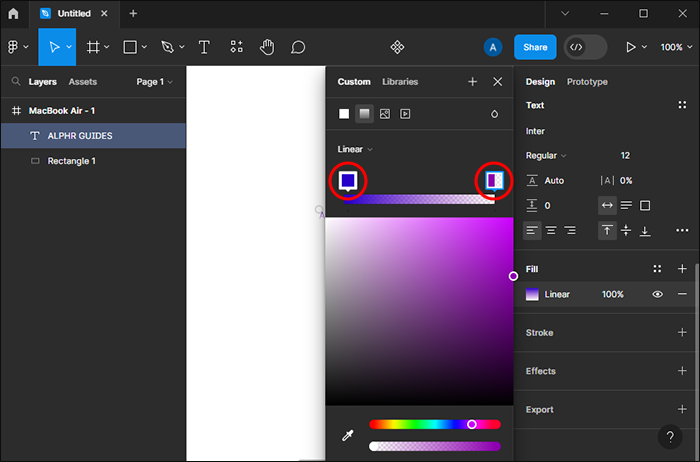
Task: Switch to the Libraries tab
Action: click(x=400, y=82)
